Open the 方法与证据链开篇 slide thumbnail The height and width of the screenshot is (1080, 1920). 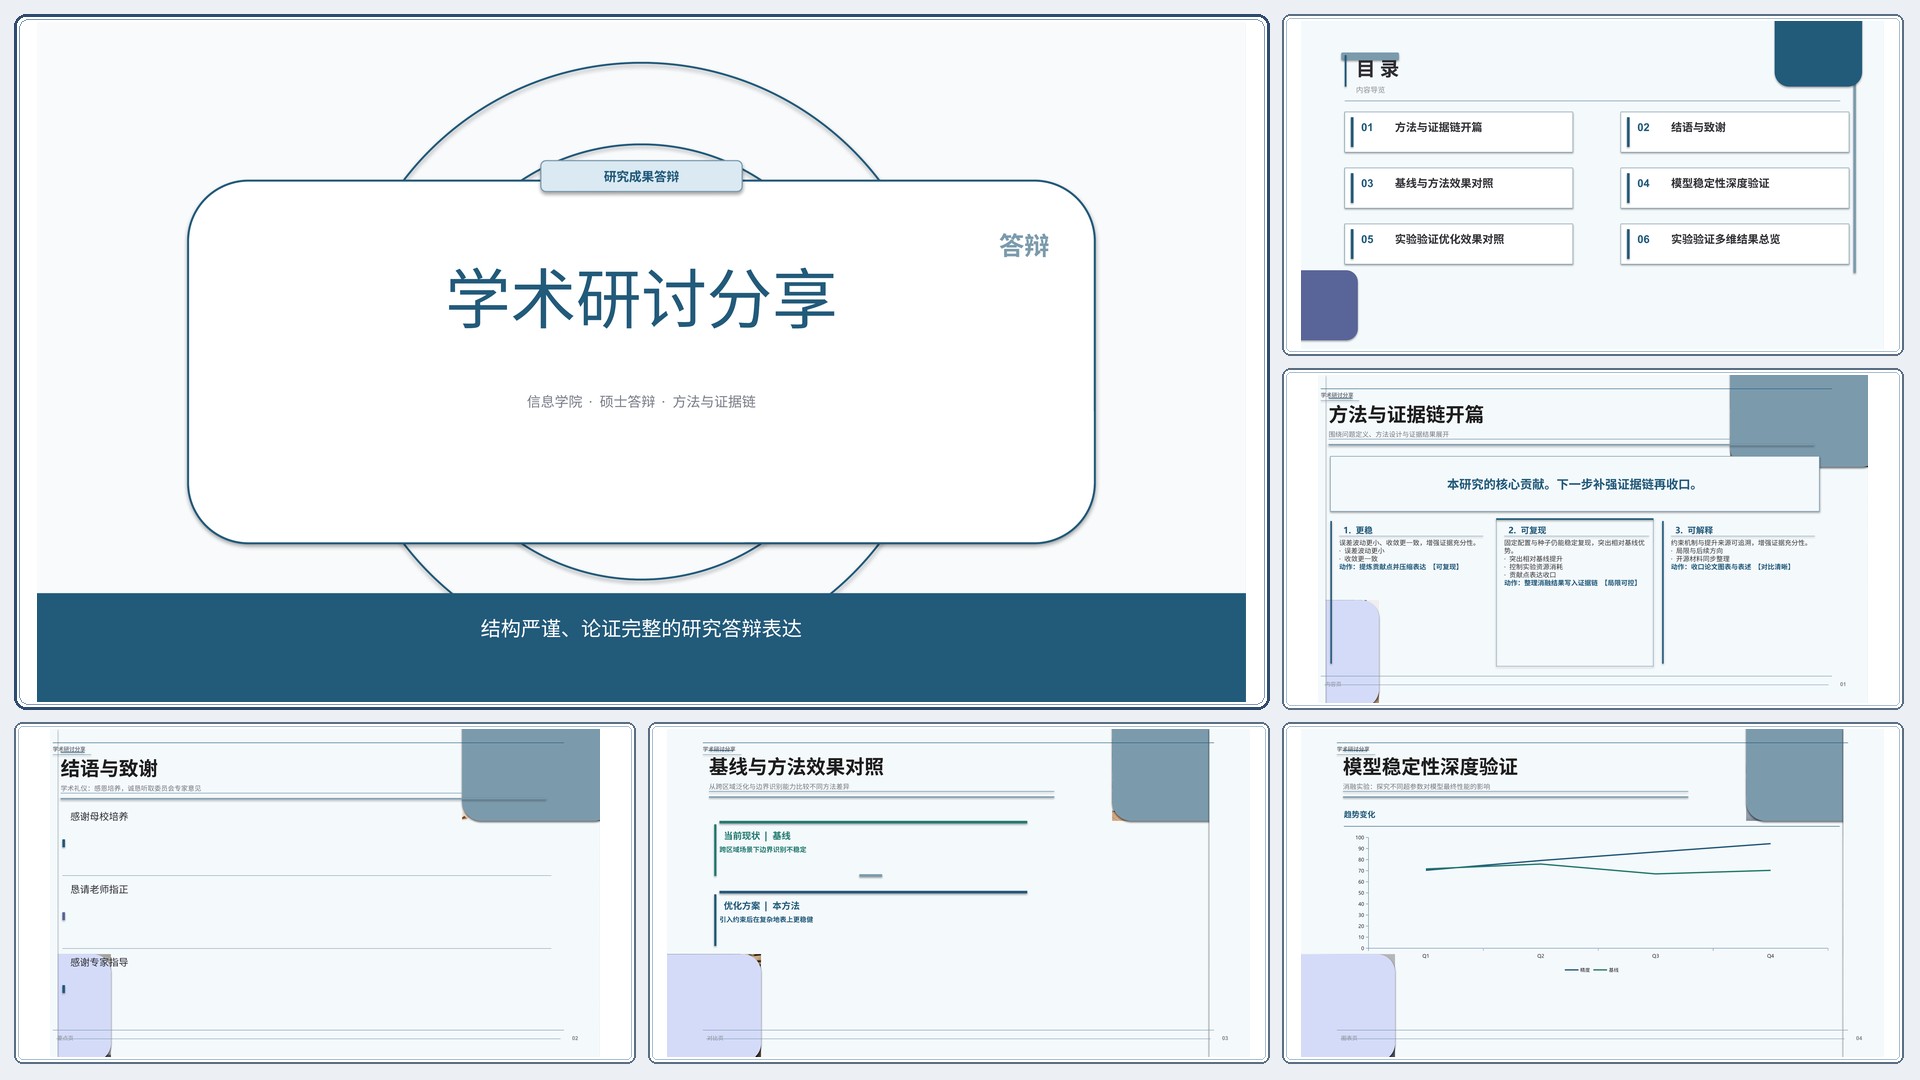tap(1592, 539)
